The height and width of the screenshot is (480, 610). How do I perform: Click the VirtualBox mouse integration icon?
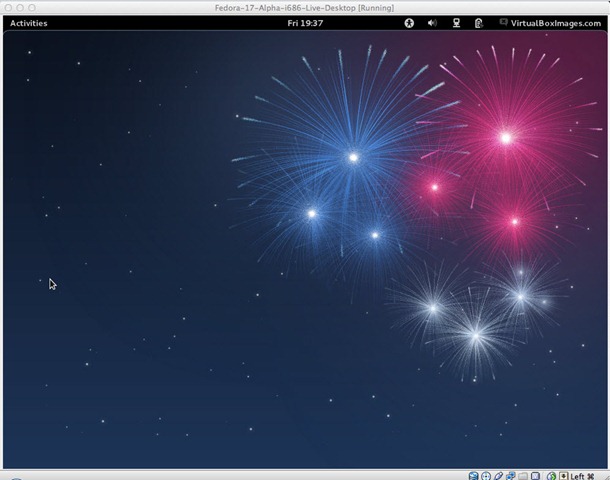pos(551,476)
